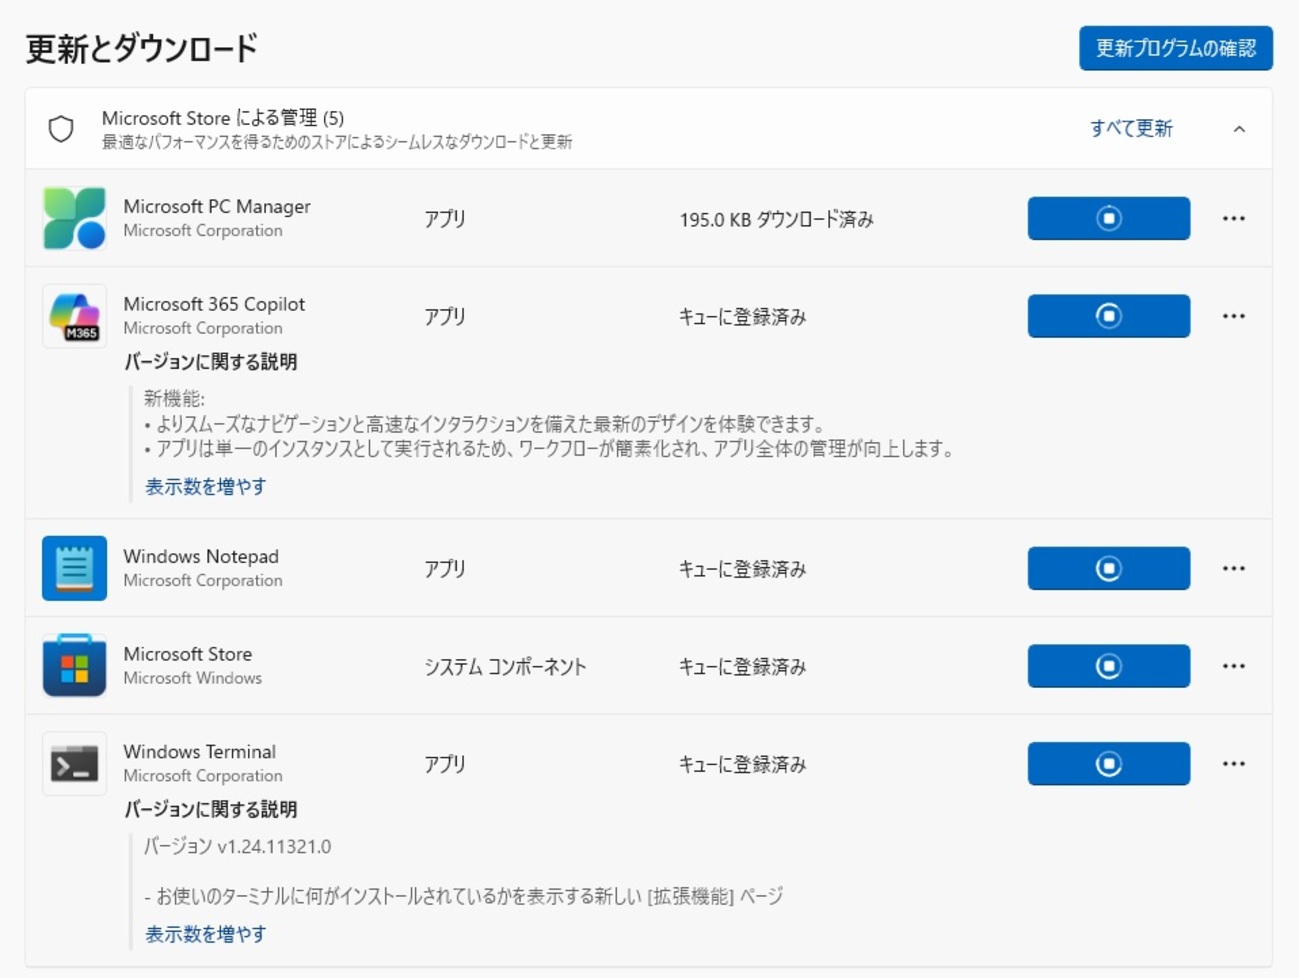
Task: Cancel the queued Microsoft Store update
Action: 1108,666
